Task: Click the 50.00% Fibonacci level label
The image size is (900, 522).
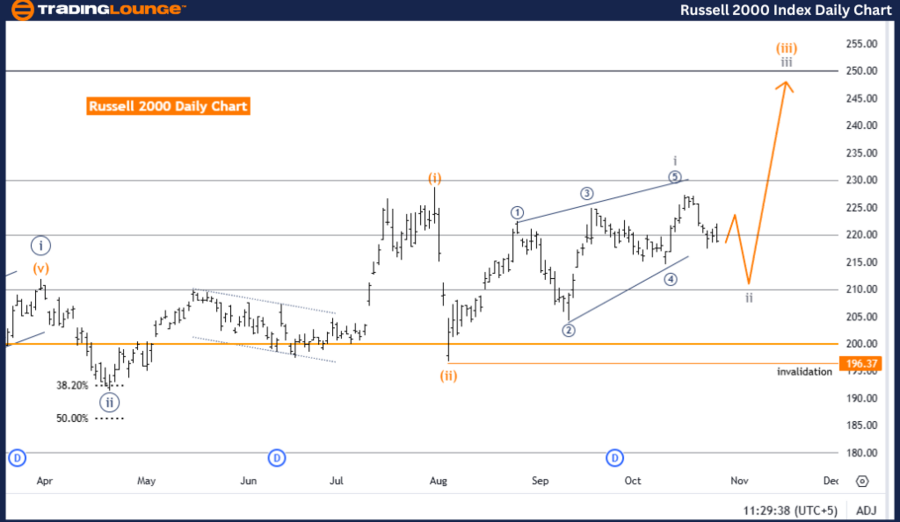Action: point(72,418)
